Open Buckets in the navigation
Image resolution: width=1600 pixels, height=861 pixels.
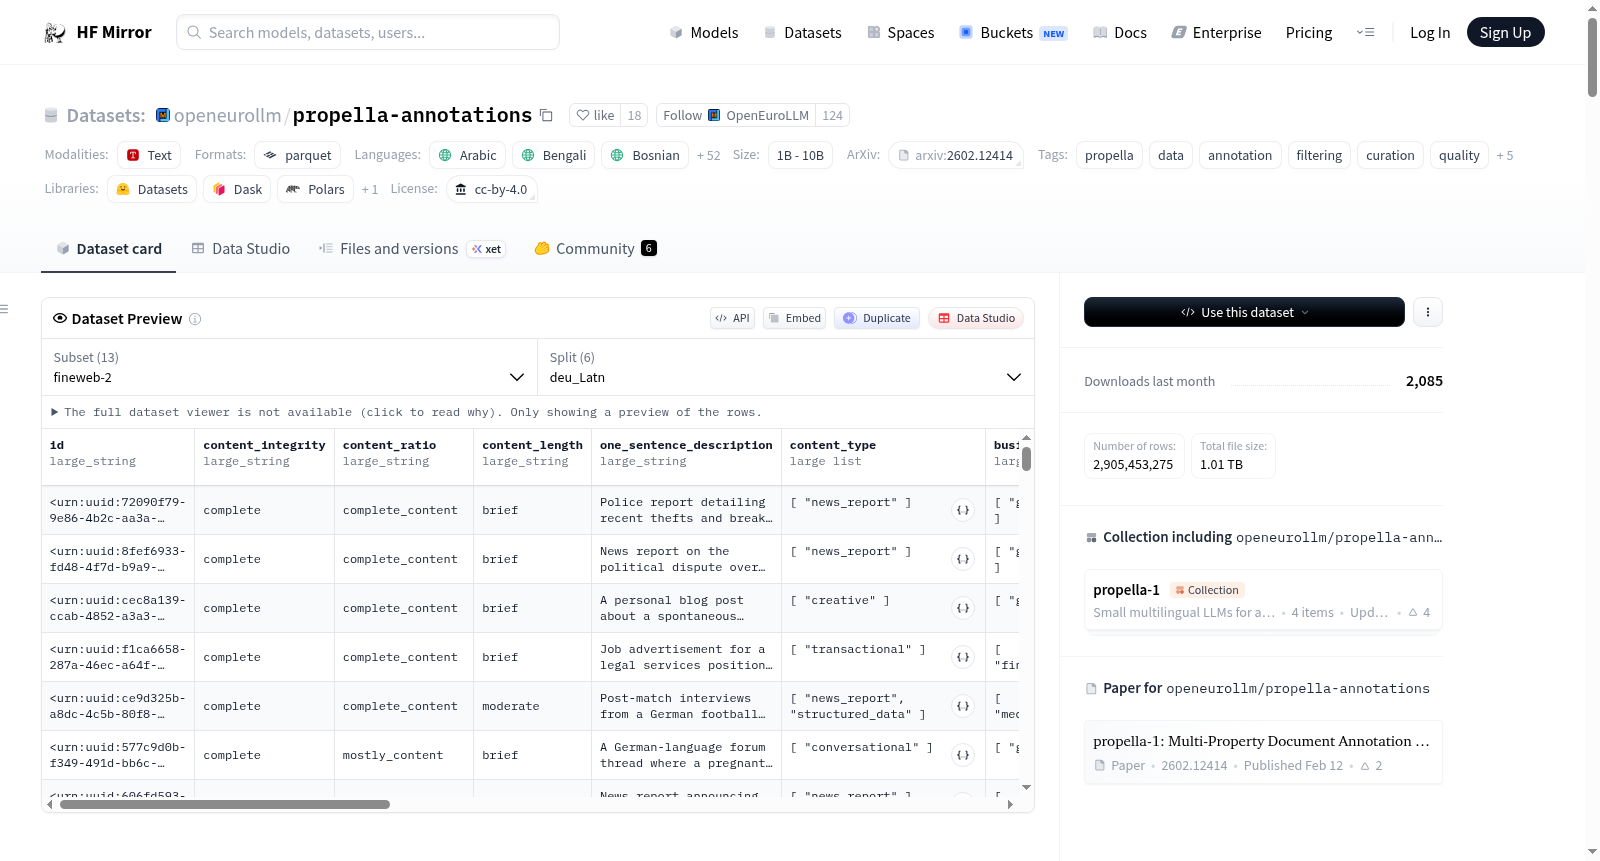pos(1013,33)
